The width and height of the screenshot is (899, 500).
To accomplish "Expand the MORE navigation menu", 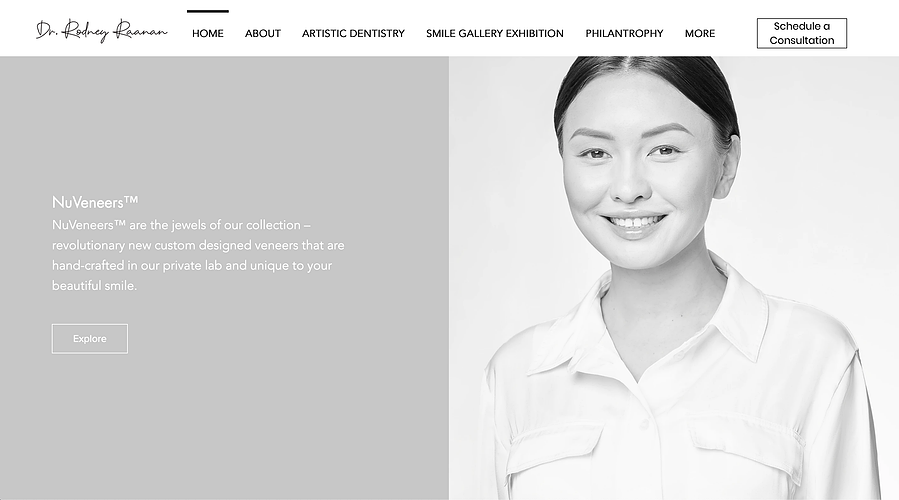I will pyautogui.click(x=699, y=33).
